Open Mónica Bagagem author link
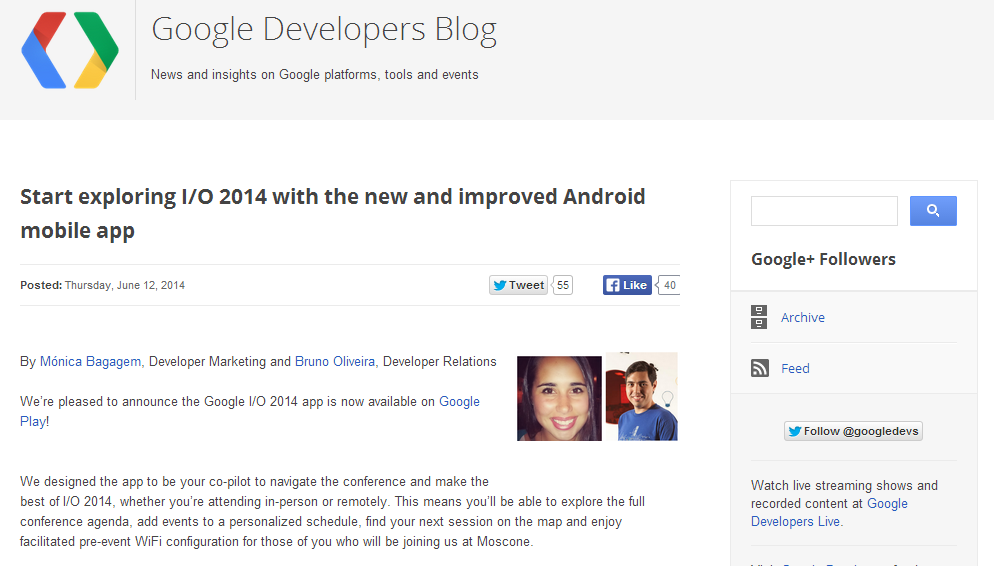This screenshot has width=994, height=566. (x=90, y=361)
